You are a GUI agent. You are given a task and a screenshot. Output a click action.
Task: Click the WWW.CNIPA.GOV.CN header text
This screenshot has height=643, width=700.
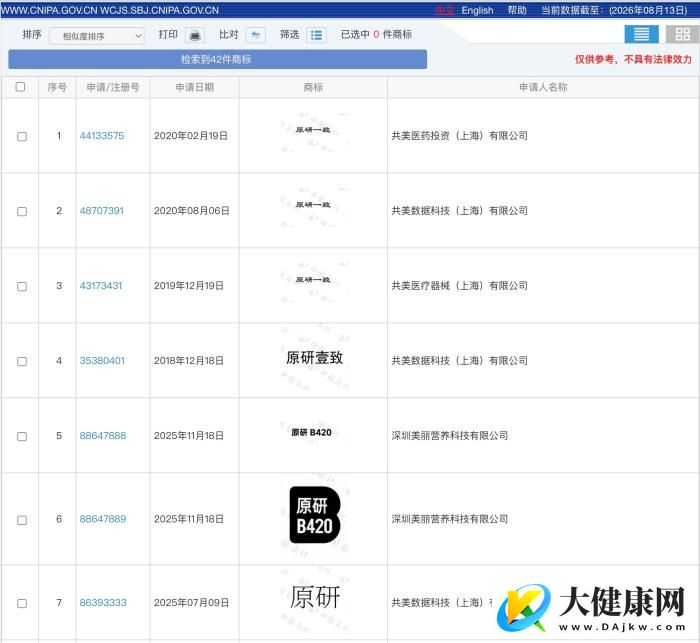[49, 10]
